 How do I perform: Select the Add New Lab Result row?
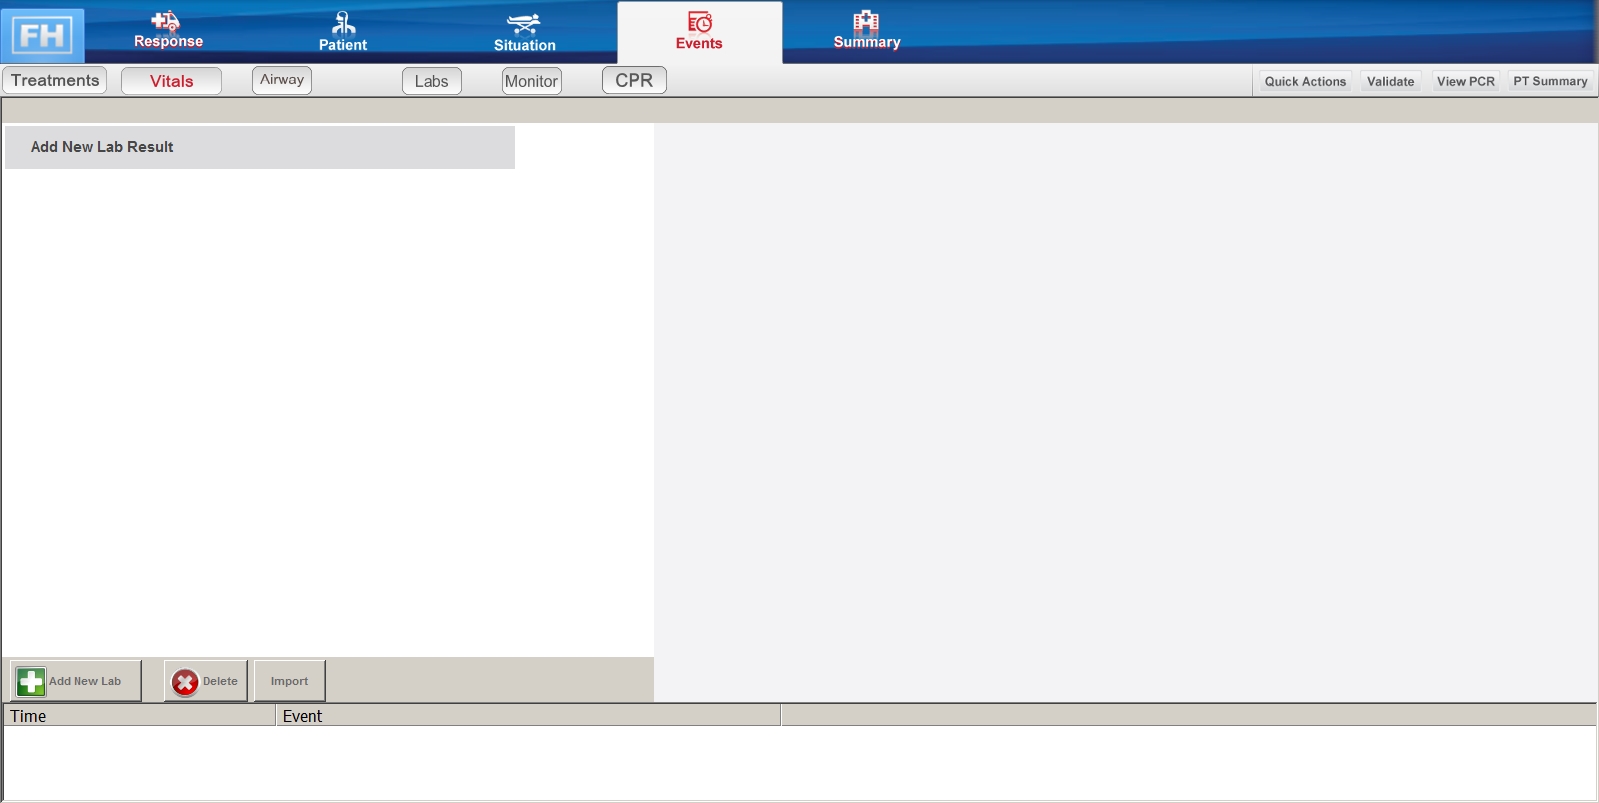[259, 147]
